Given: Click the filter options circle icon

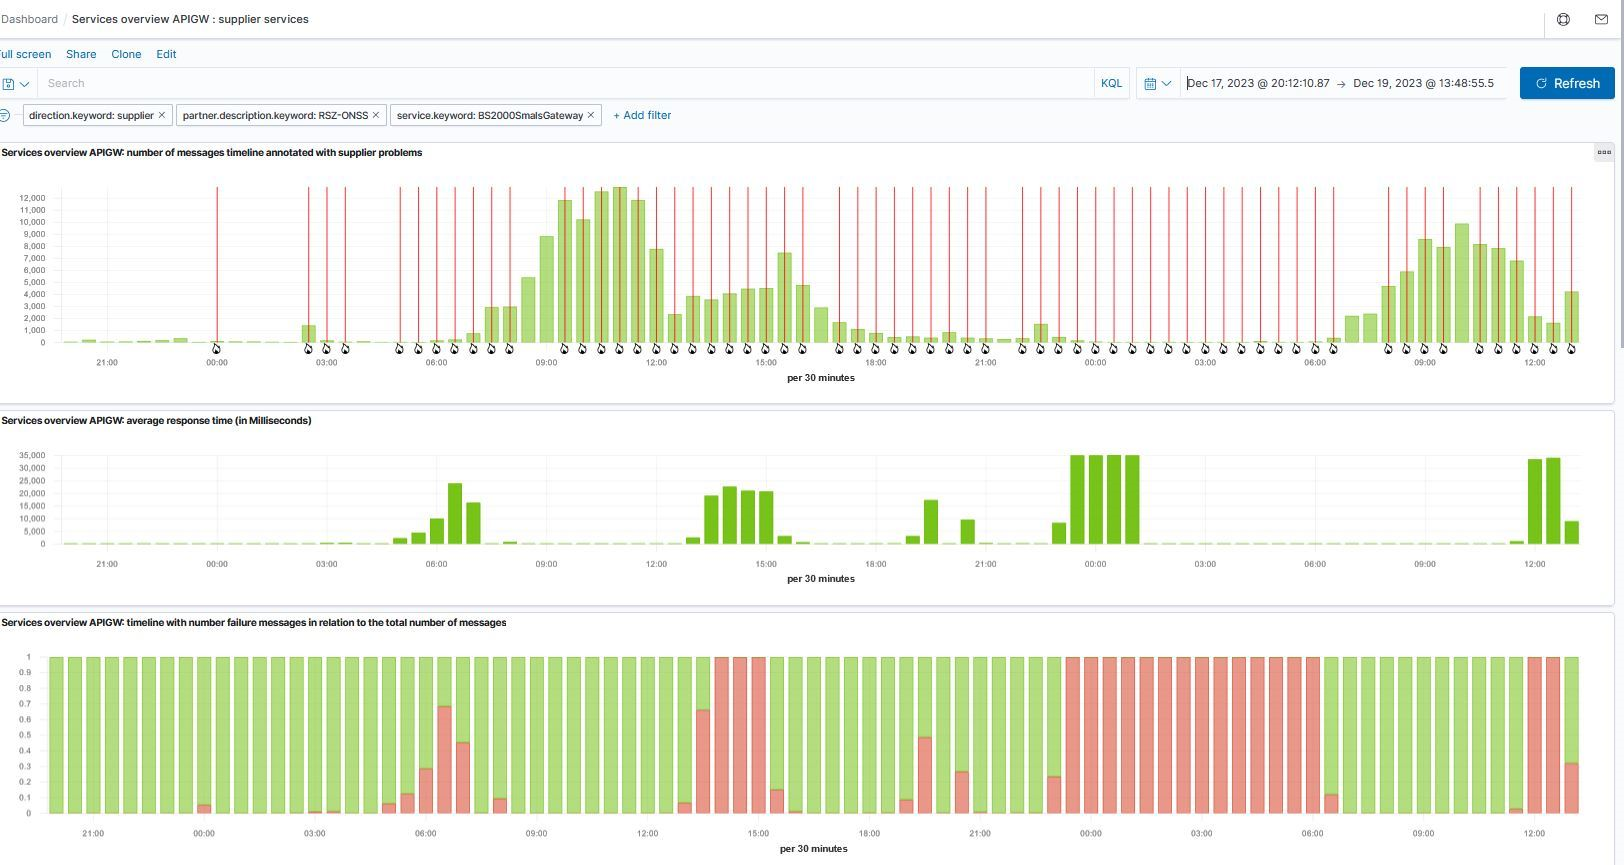Looking at the screenshot, I should [x=5, y=116].
